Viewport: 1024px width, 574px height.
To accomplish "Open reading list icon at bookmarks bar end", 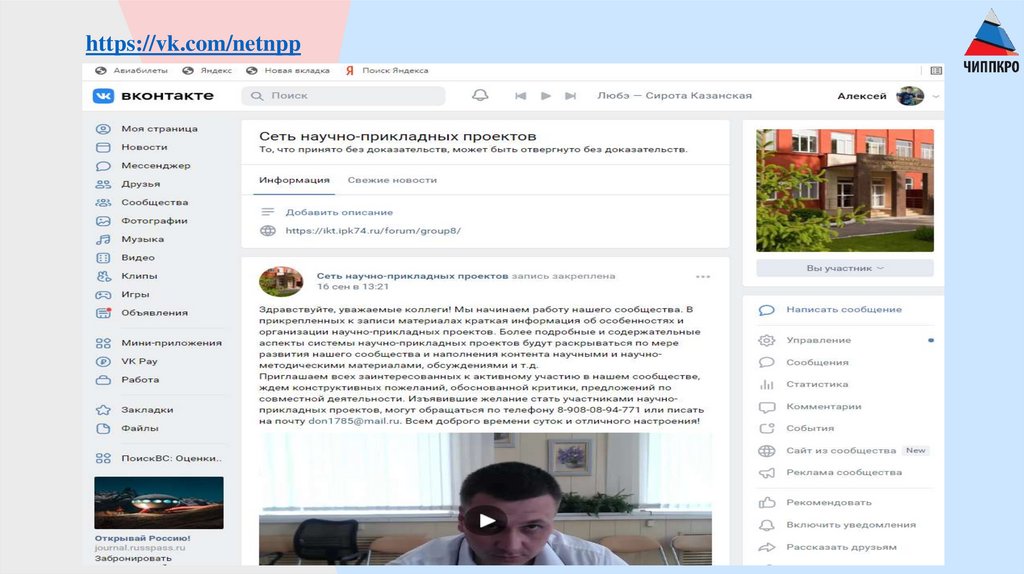I will coord(936,71).
